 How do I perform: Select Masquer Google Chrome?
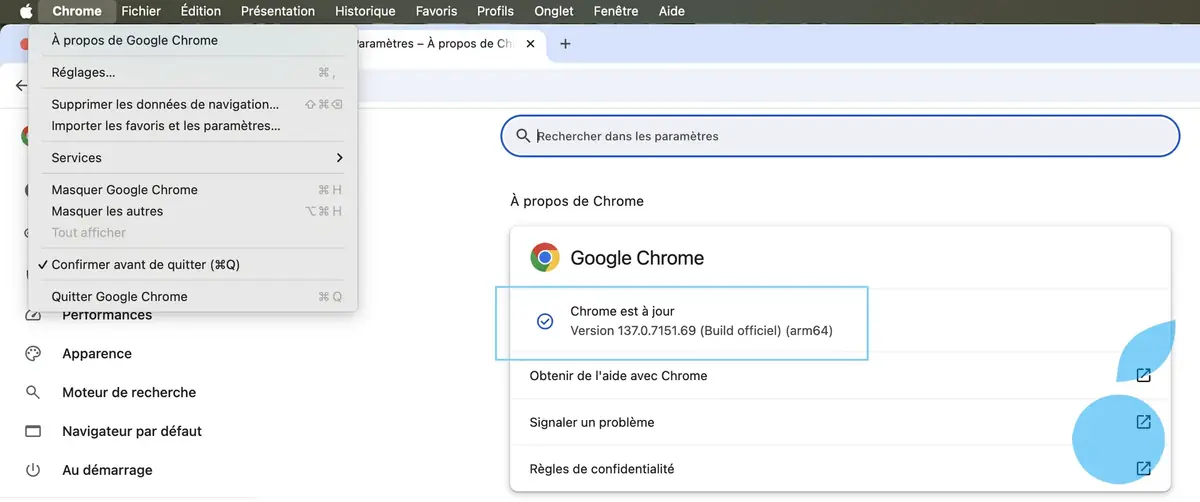pyautogui.click(x=193, y=190)
